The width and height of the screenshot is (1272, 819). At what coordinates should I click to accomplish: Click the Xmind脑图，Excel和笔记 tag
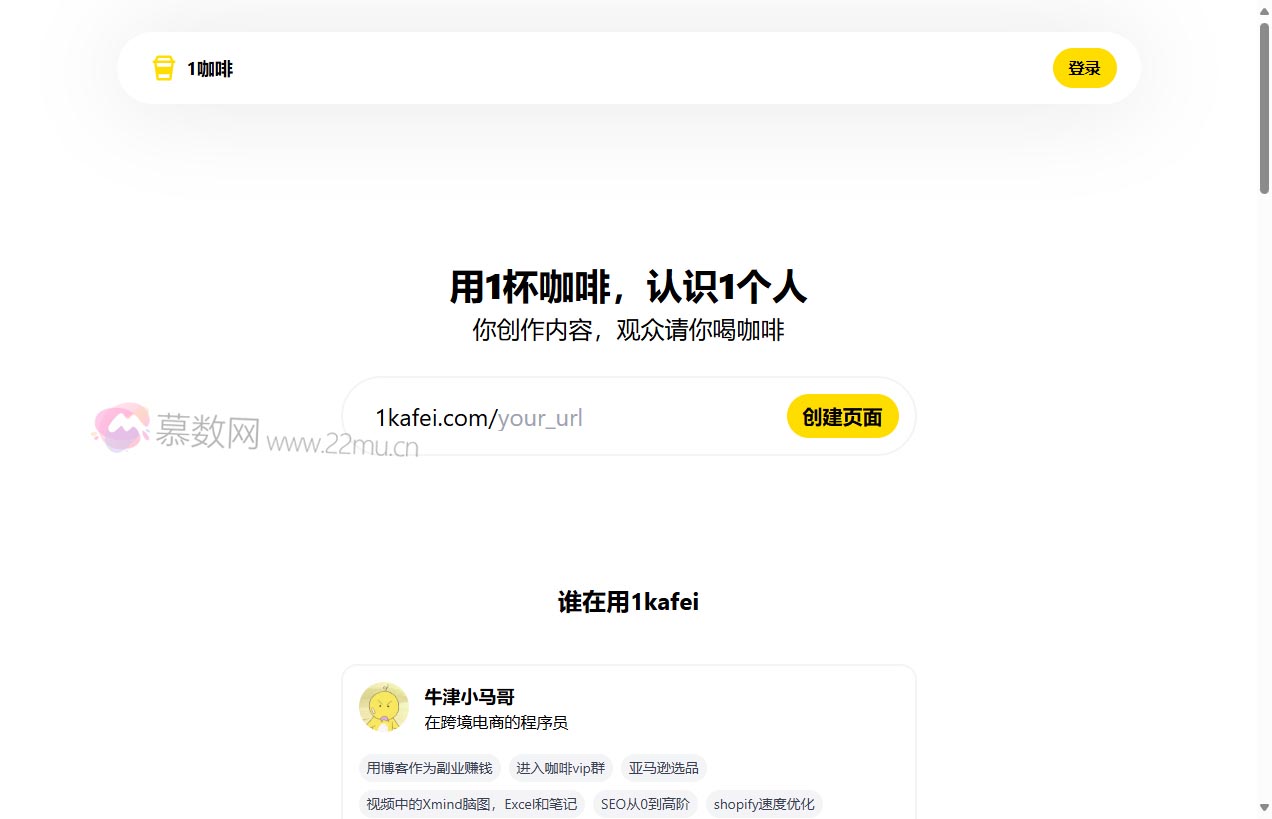471,803
